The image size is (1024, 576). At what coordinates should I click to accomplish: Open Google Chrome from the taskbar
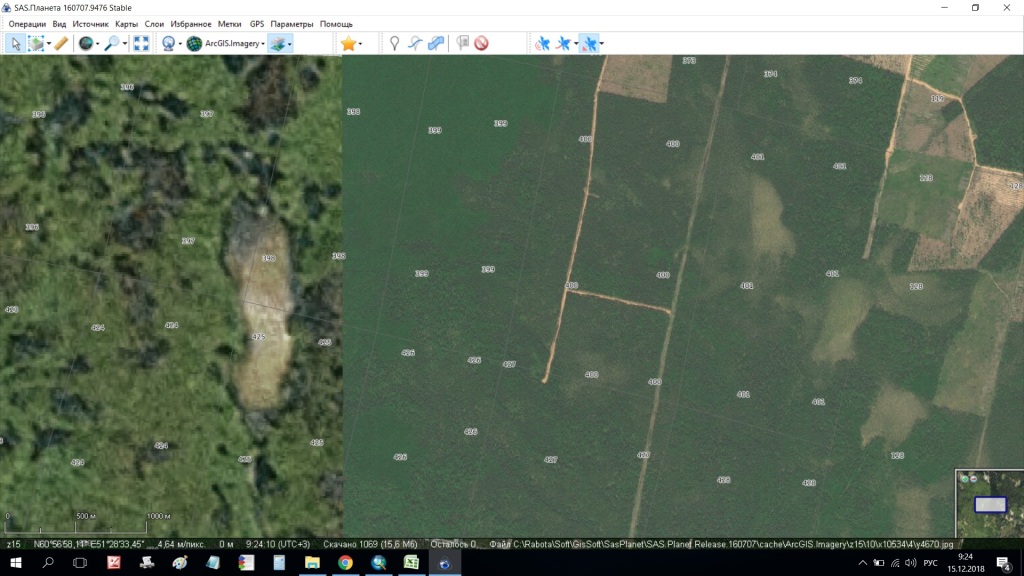(344, 563)
